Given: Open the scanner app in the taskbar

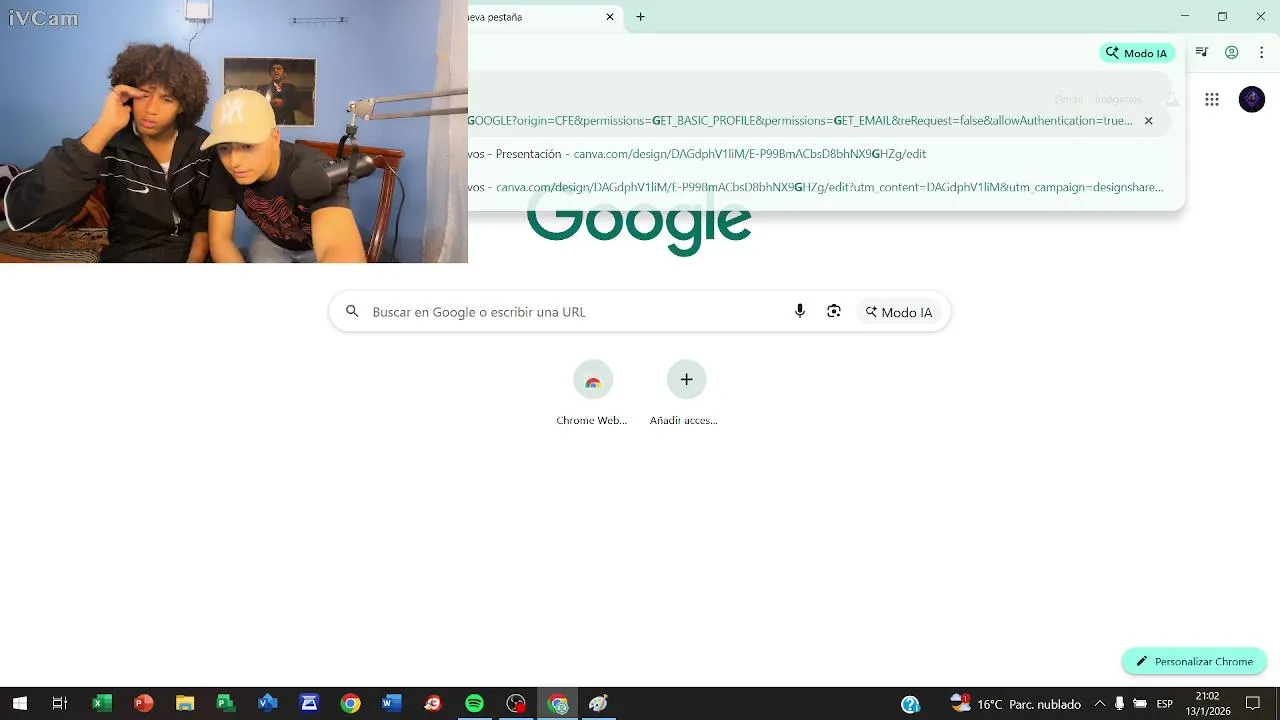Looking at the screenshot, I should click(309, 704).
